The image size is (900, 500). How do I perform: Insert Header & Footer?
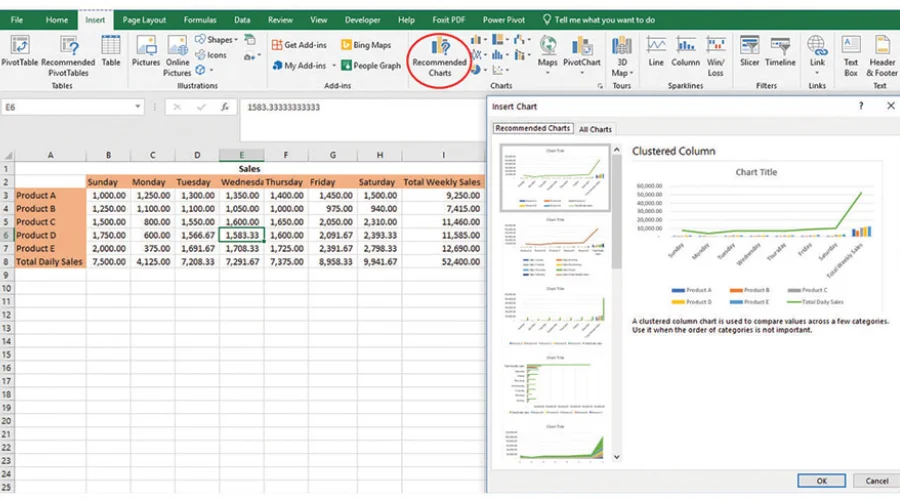(882, 56)
